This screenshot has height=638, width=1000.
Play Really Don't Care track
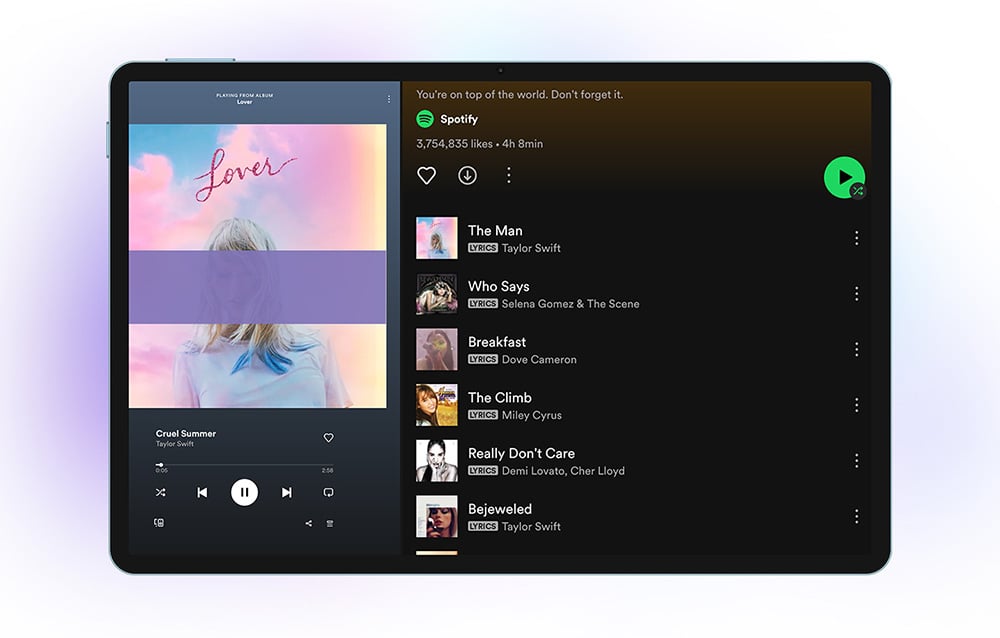(638, 461)
